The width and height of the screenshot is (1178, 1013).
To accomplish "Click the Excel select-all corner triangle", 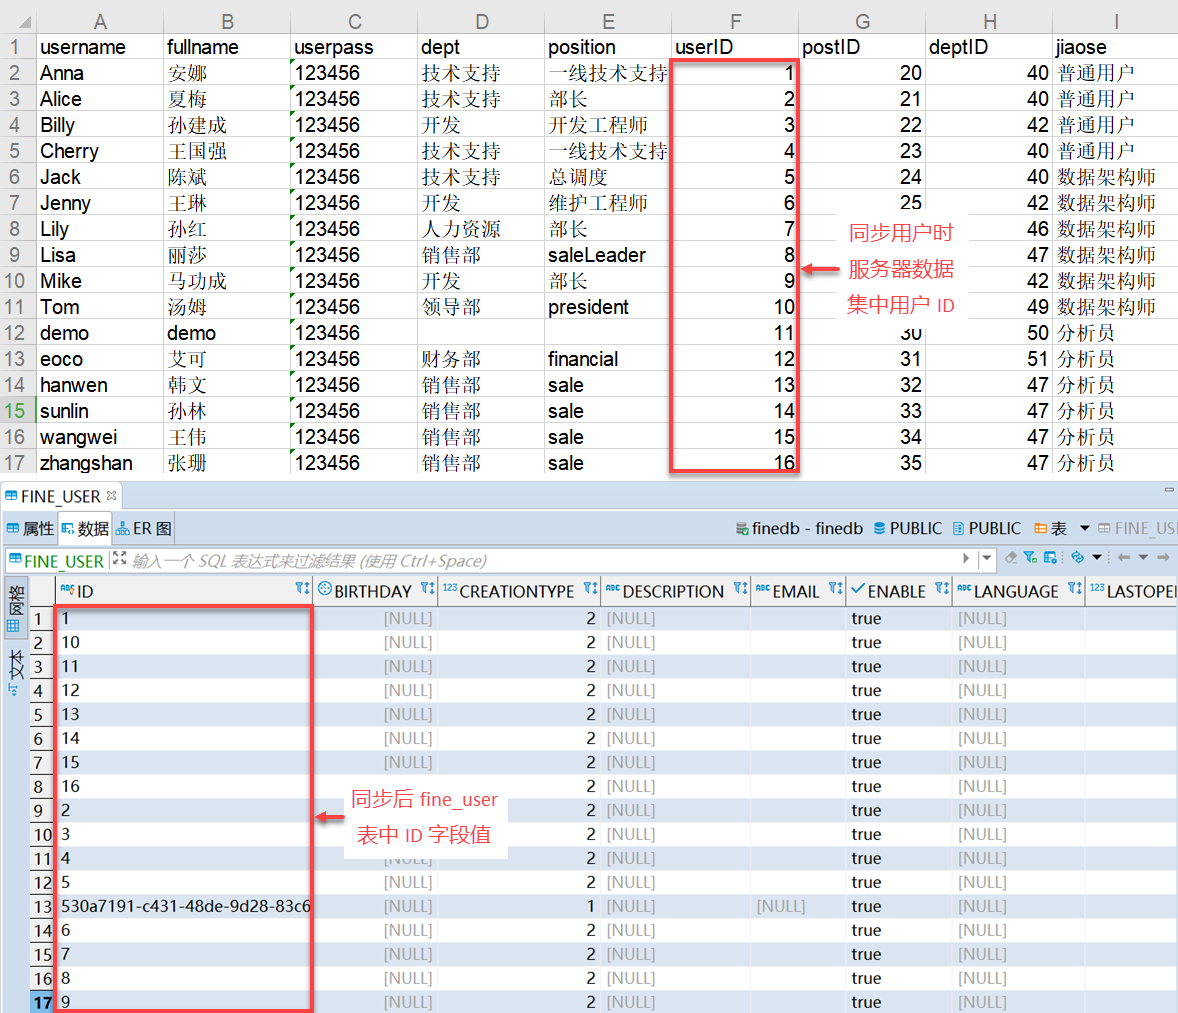I will click(x=24, y=22).
